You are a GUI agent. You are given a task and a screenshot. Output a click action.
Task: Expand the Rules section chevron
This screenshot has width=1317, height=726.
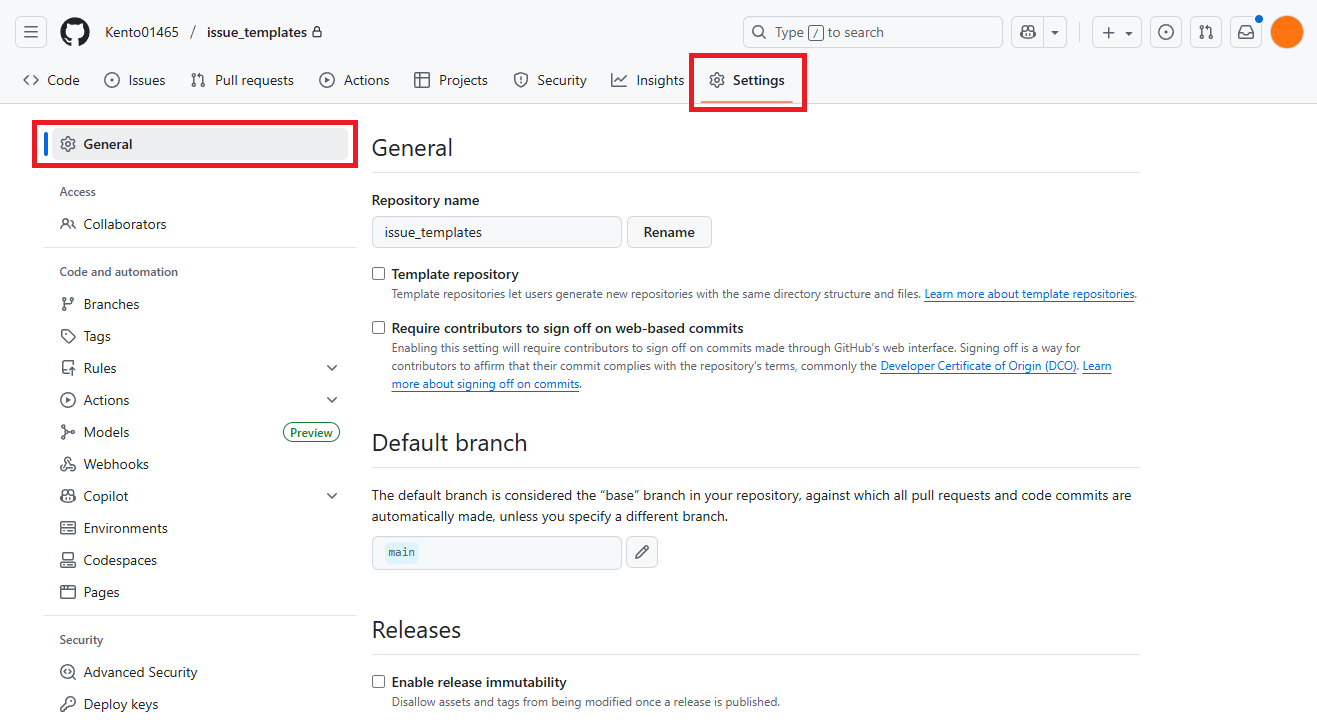[332, 368]
